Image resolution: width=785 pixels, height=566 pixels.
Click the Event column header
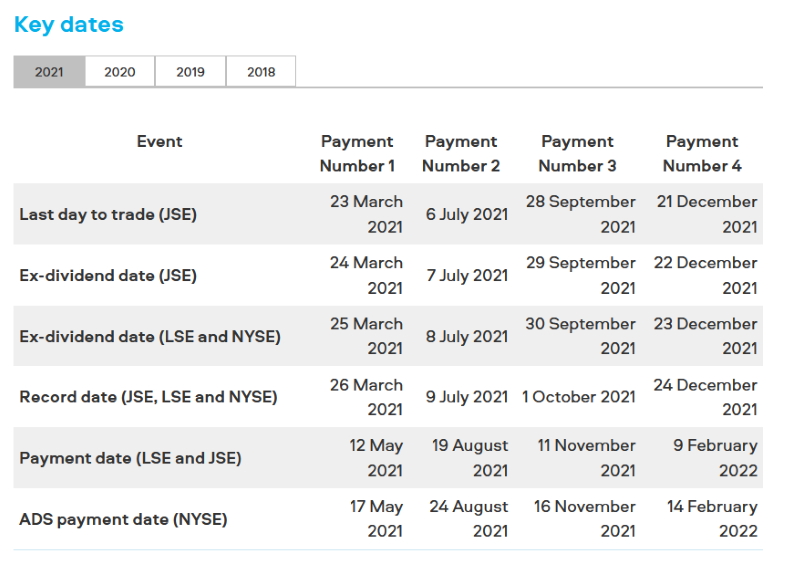[x=160, y=142]
